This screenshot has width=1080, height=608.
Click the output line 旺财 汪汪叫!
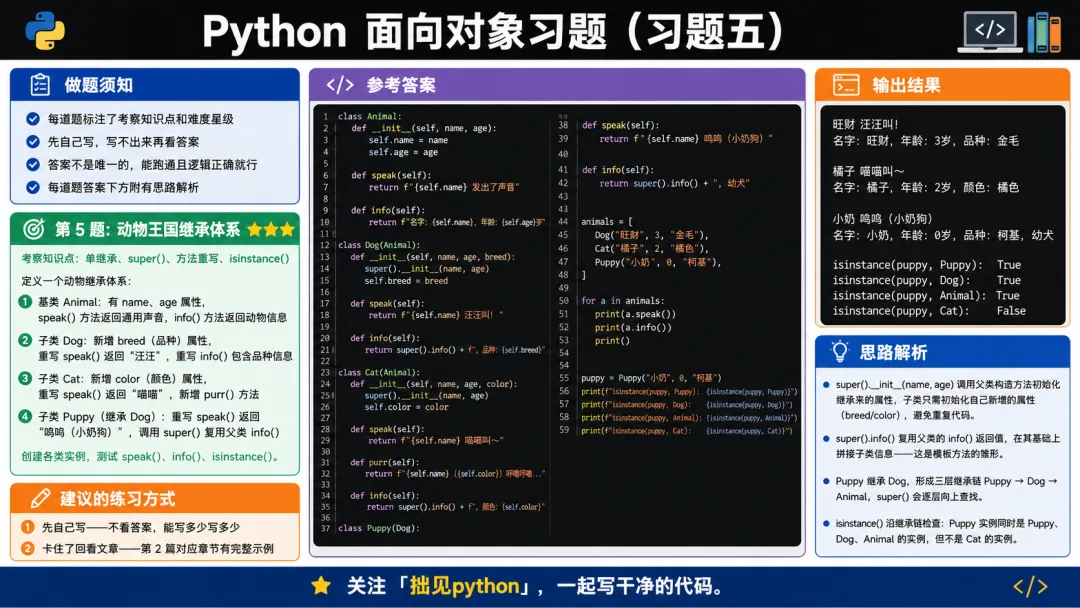(865, 125)
